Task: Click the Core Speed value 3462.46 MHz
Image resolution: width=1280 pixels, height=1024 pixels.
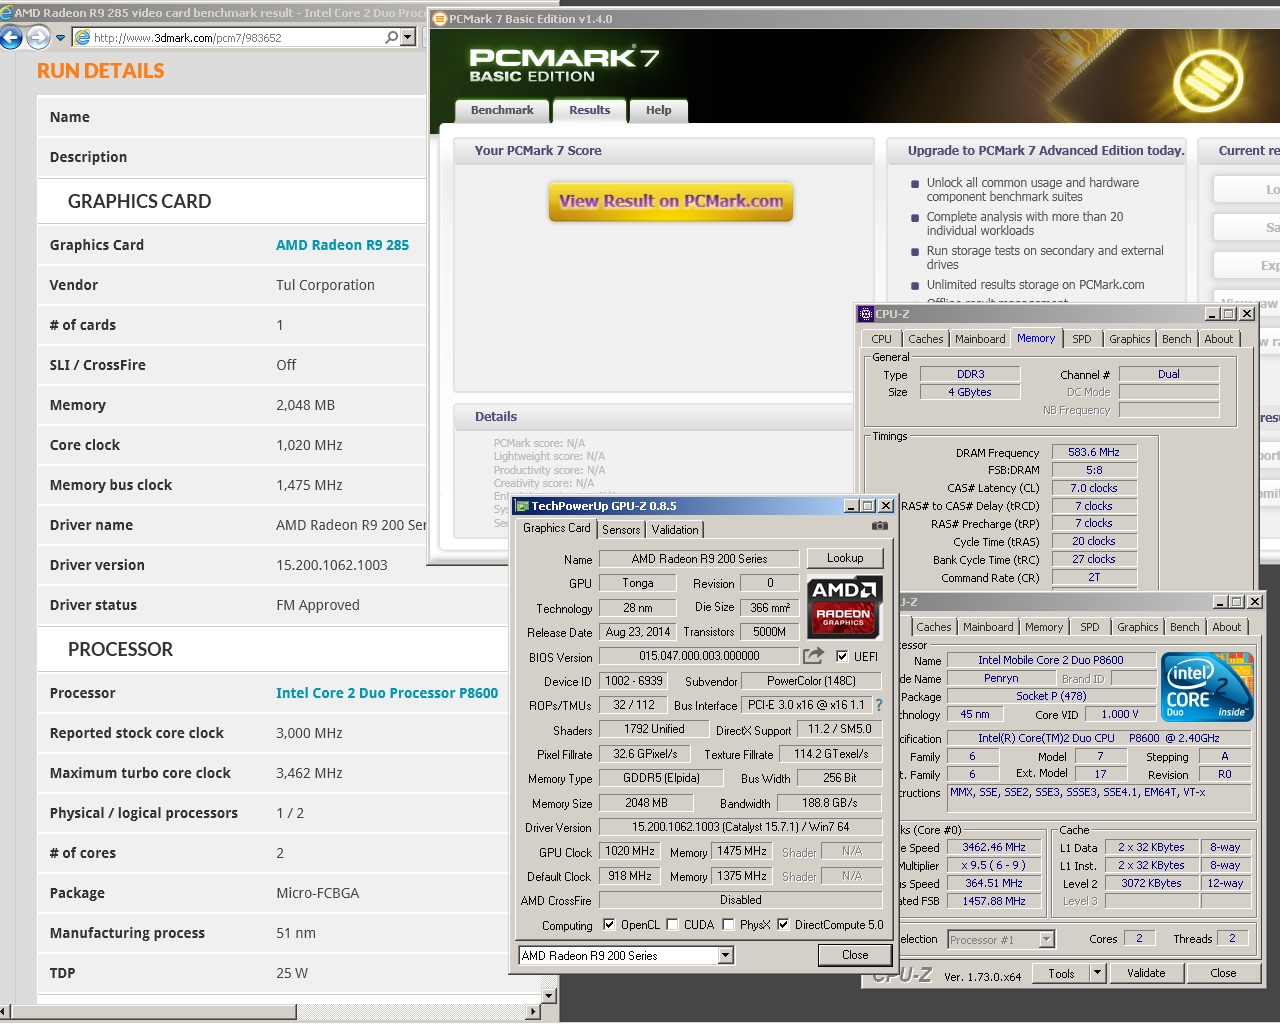Action: coord(994,848)
